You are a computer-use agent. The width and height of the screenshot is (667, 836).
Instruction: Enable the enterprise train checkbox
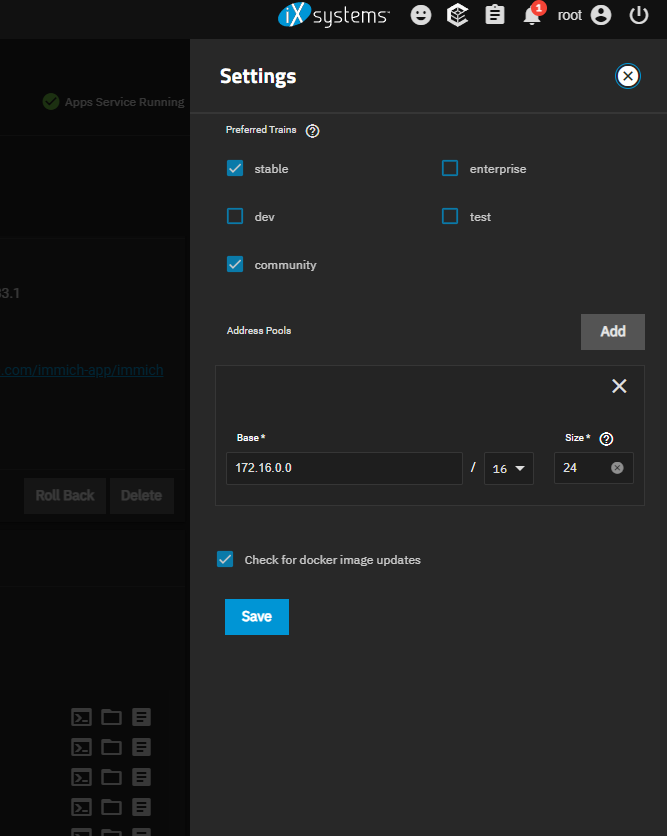click(450, 169)
